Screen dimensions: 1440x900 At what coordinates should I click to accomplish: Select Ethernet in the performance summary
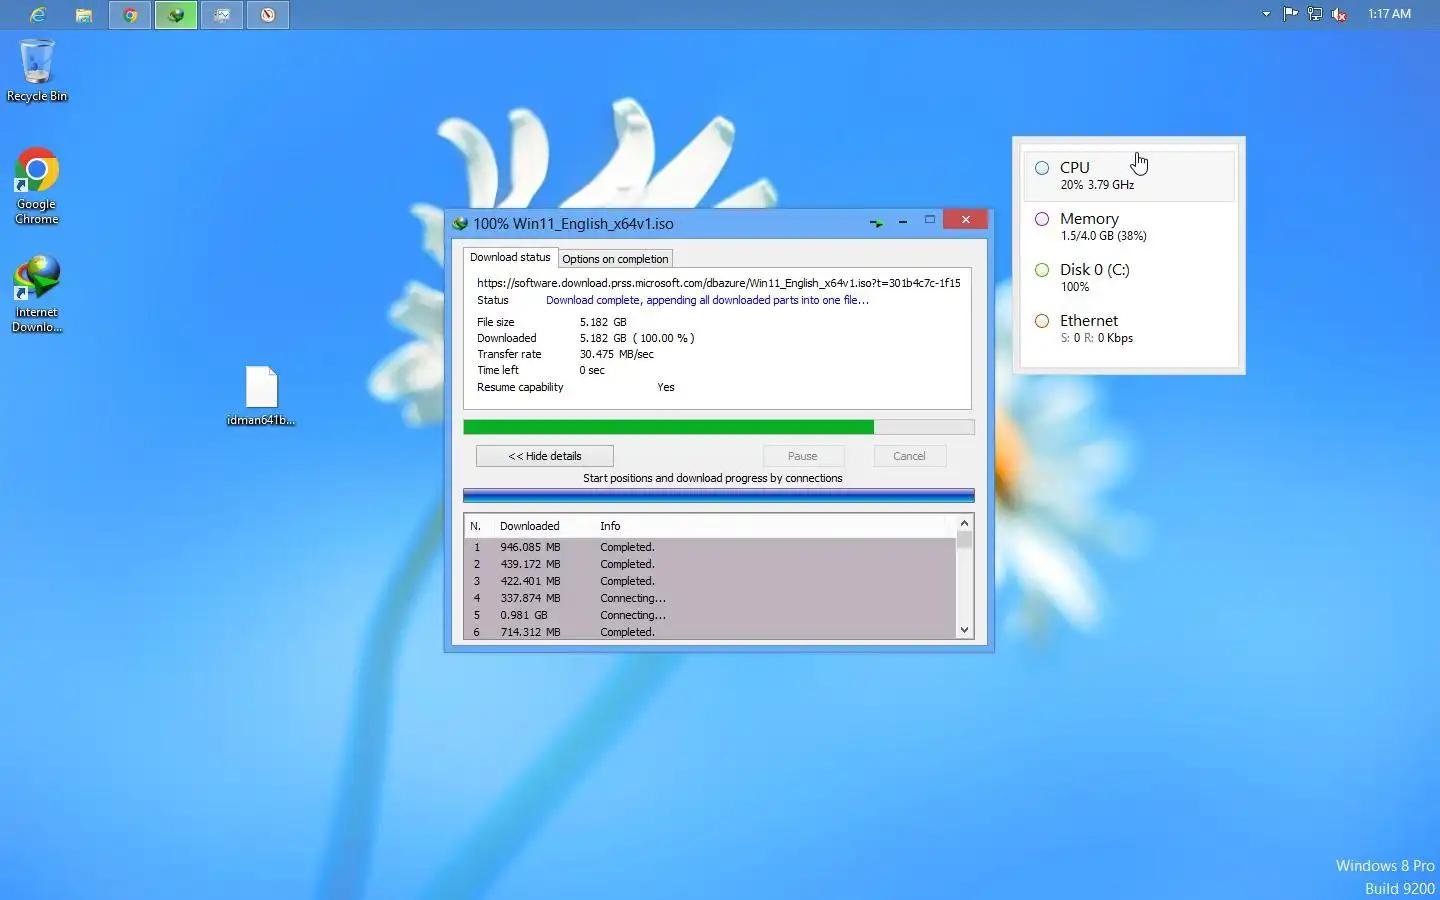pyautogui.click(x=1128, y=328)
